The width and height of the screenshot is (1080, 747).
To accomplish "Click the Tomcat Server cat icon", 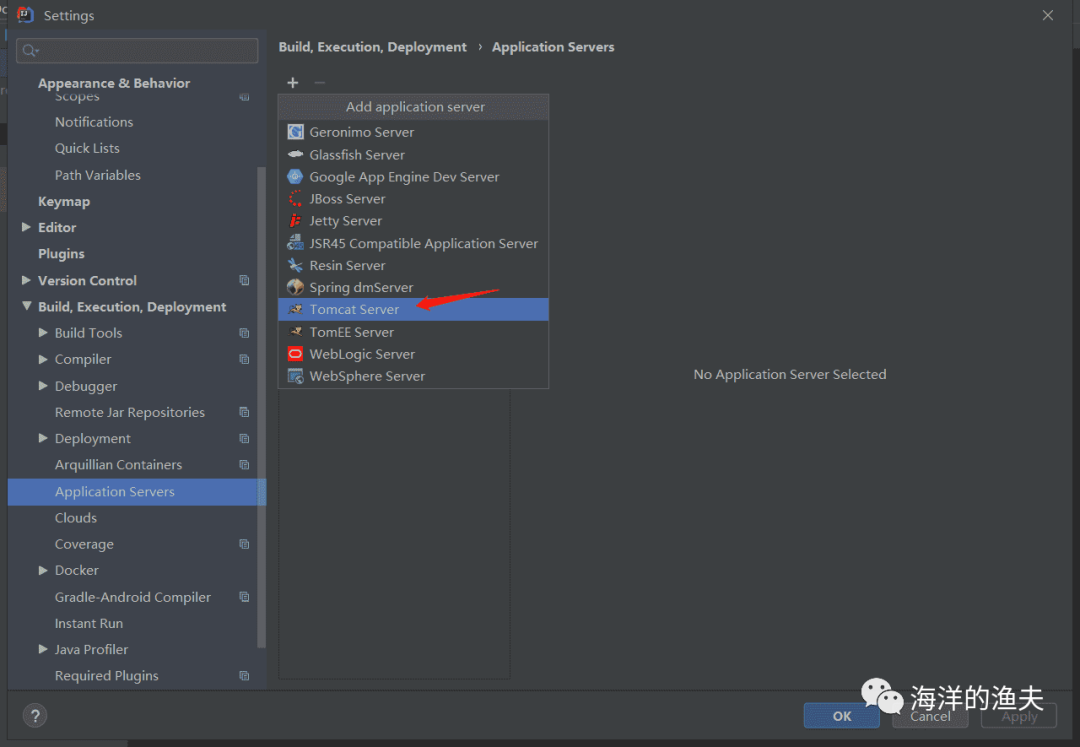I will 295,309.
